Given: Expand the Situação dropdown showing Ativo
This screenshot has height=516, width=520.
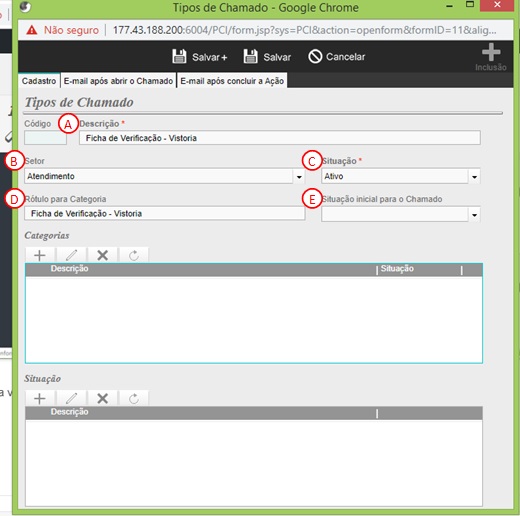Looking at the screenshot, I should click(x=474, y=177).
